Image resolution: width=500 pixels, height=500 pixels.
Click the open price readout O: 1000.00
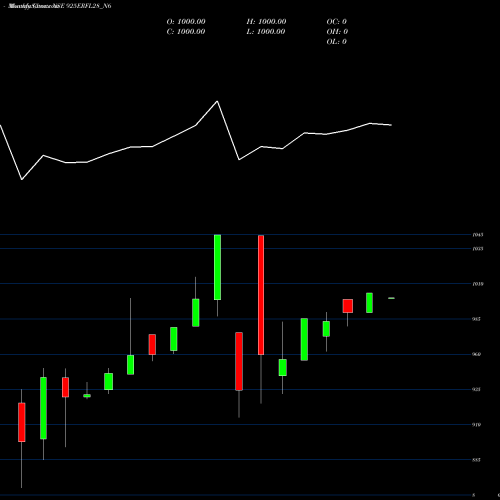pyautogui.click(x=186, y=22)
